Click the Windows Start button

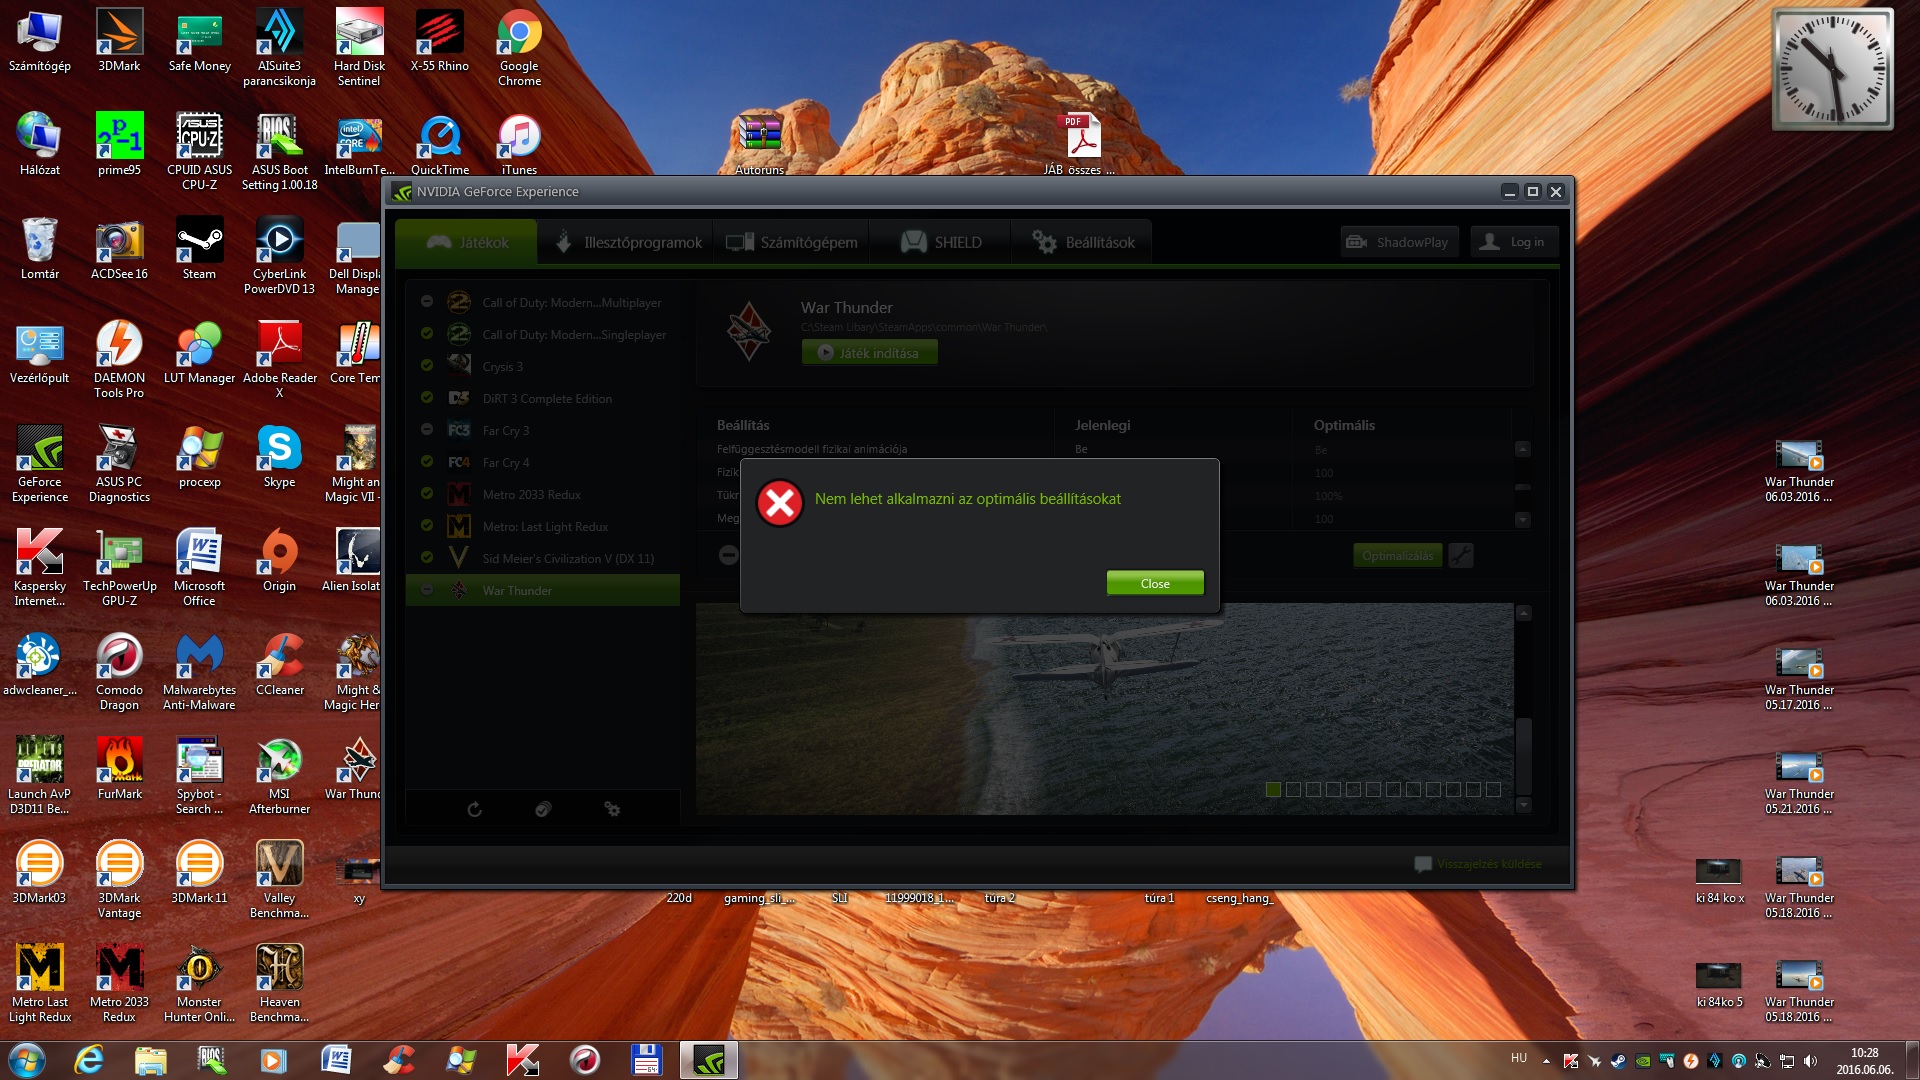point(27,1060)
